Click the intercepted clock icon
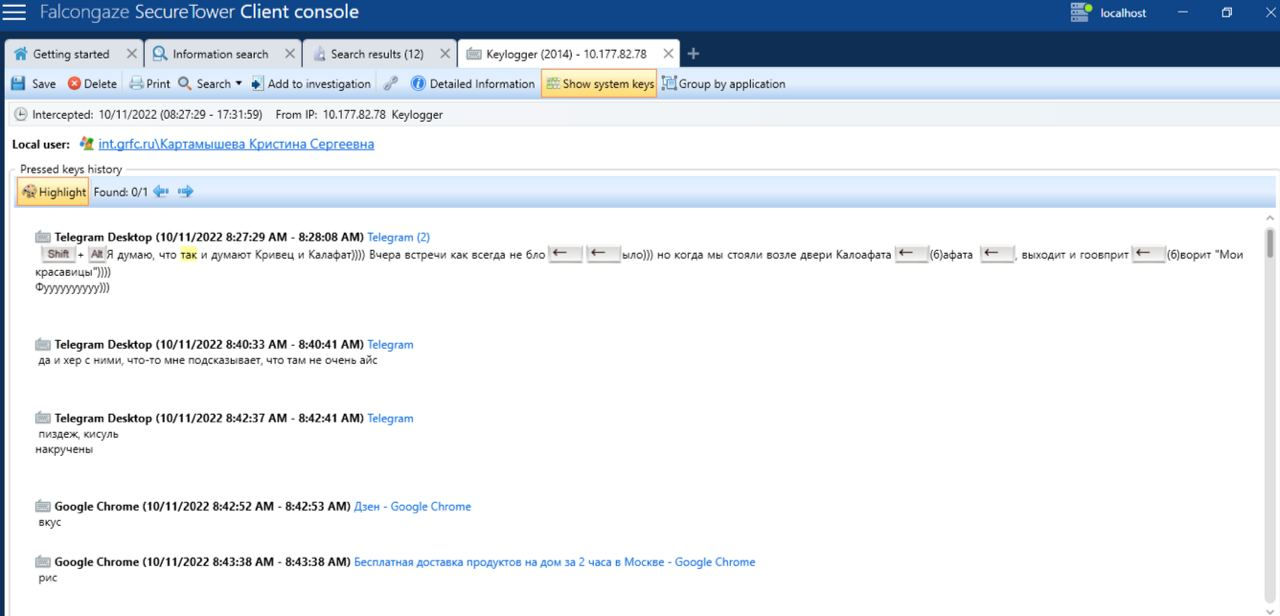This screenshot has width=1280, height=616. (x=20, y=114)
